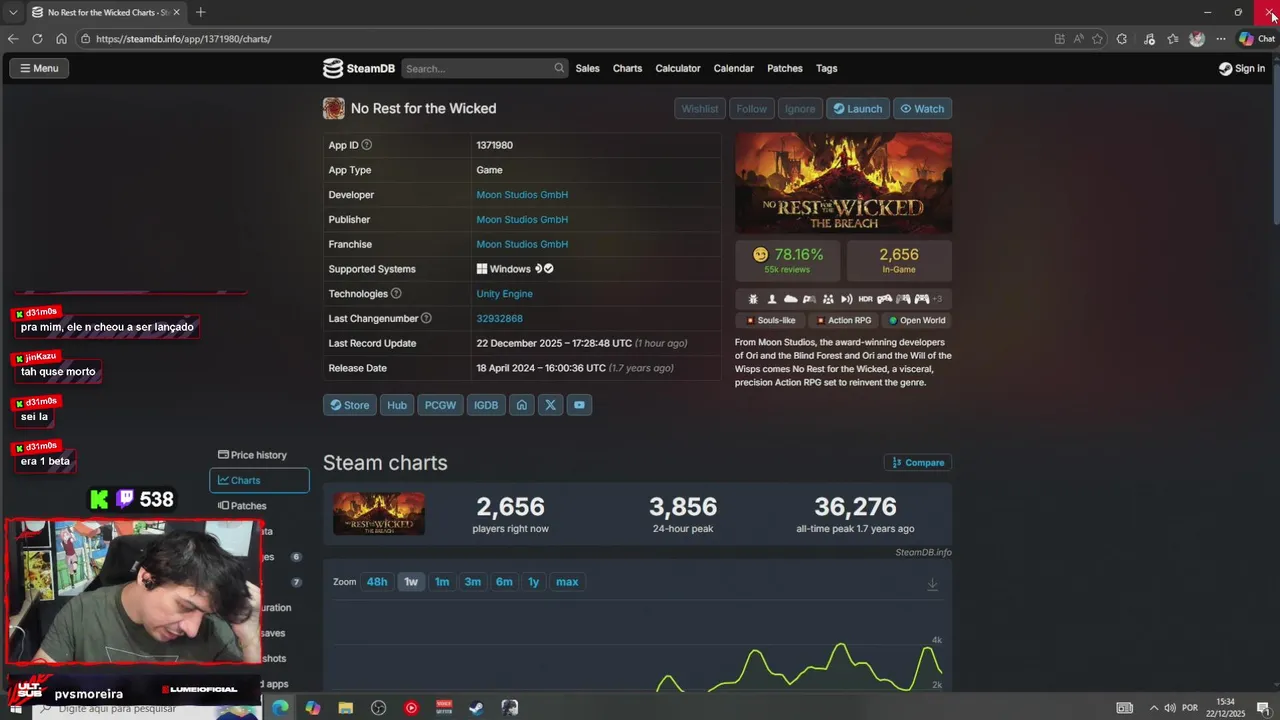The height and width of the screenshot is (720, 1280).
Task: Open the Sales nav item
Action: pos(588,68)
